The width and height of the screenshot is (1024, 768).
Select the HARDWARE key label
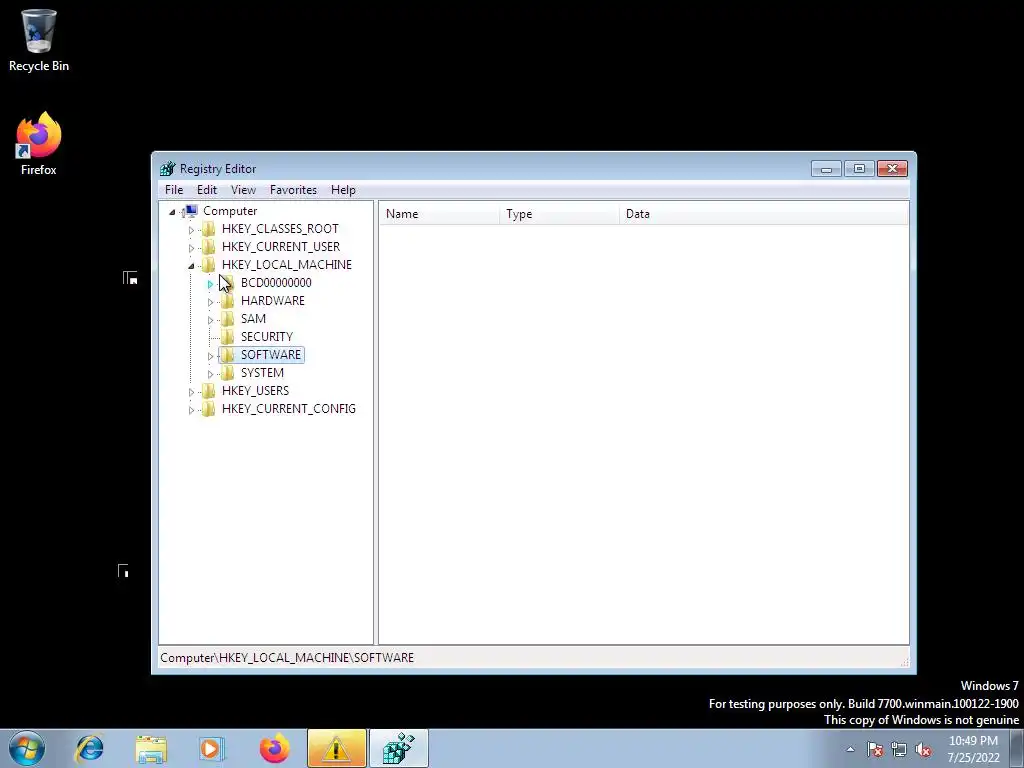tap(273, 300)
